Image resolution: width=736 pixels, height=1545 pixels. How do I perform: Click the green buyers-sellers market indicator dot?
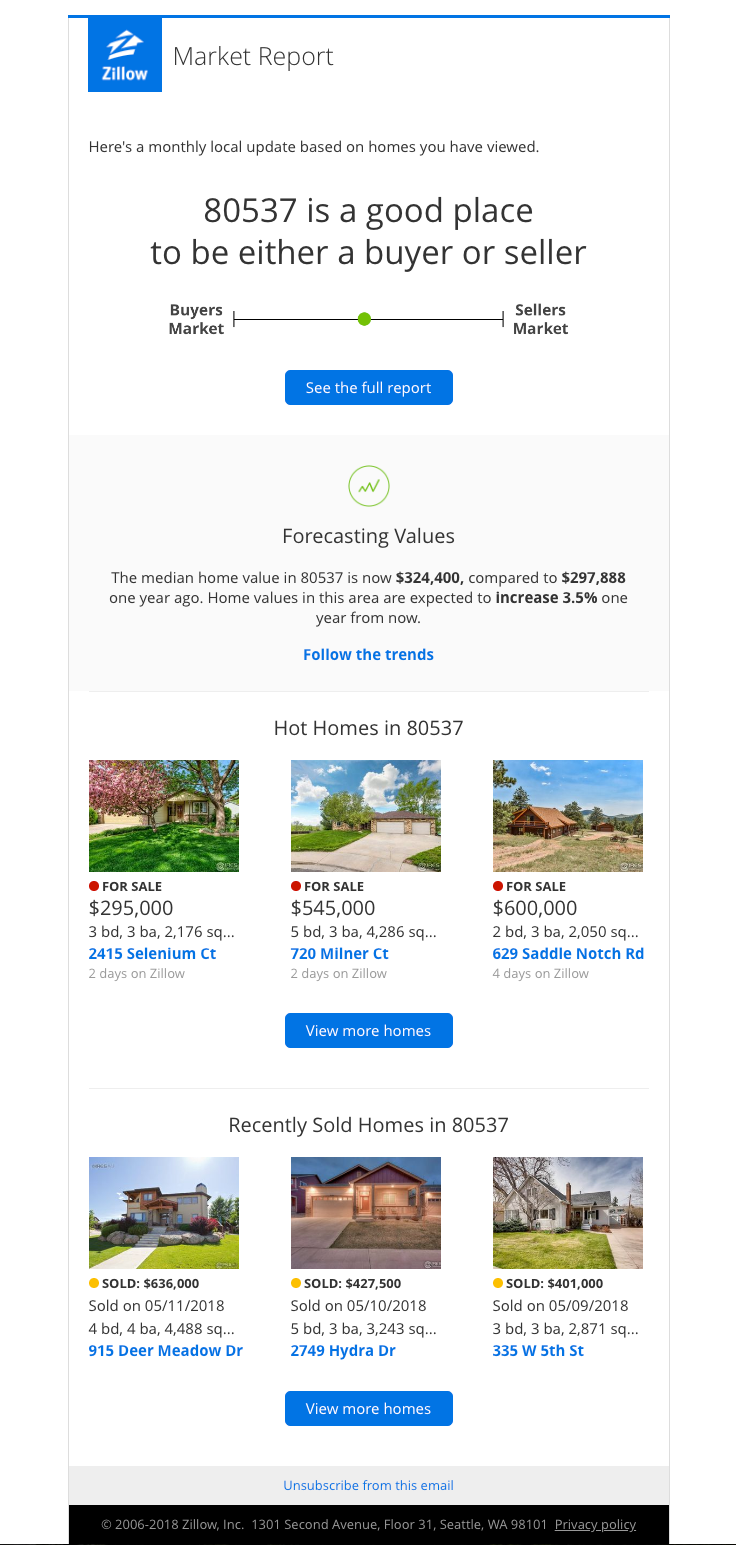364,319
